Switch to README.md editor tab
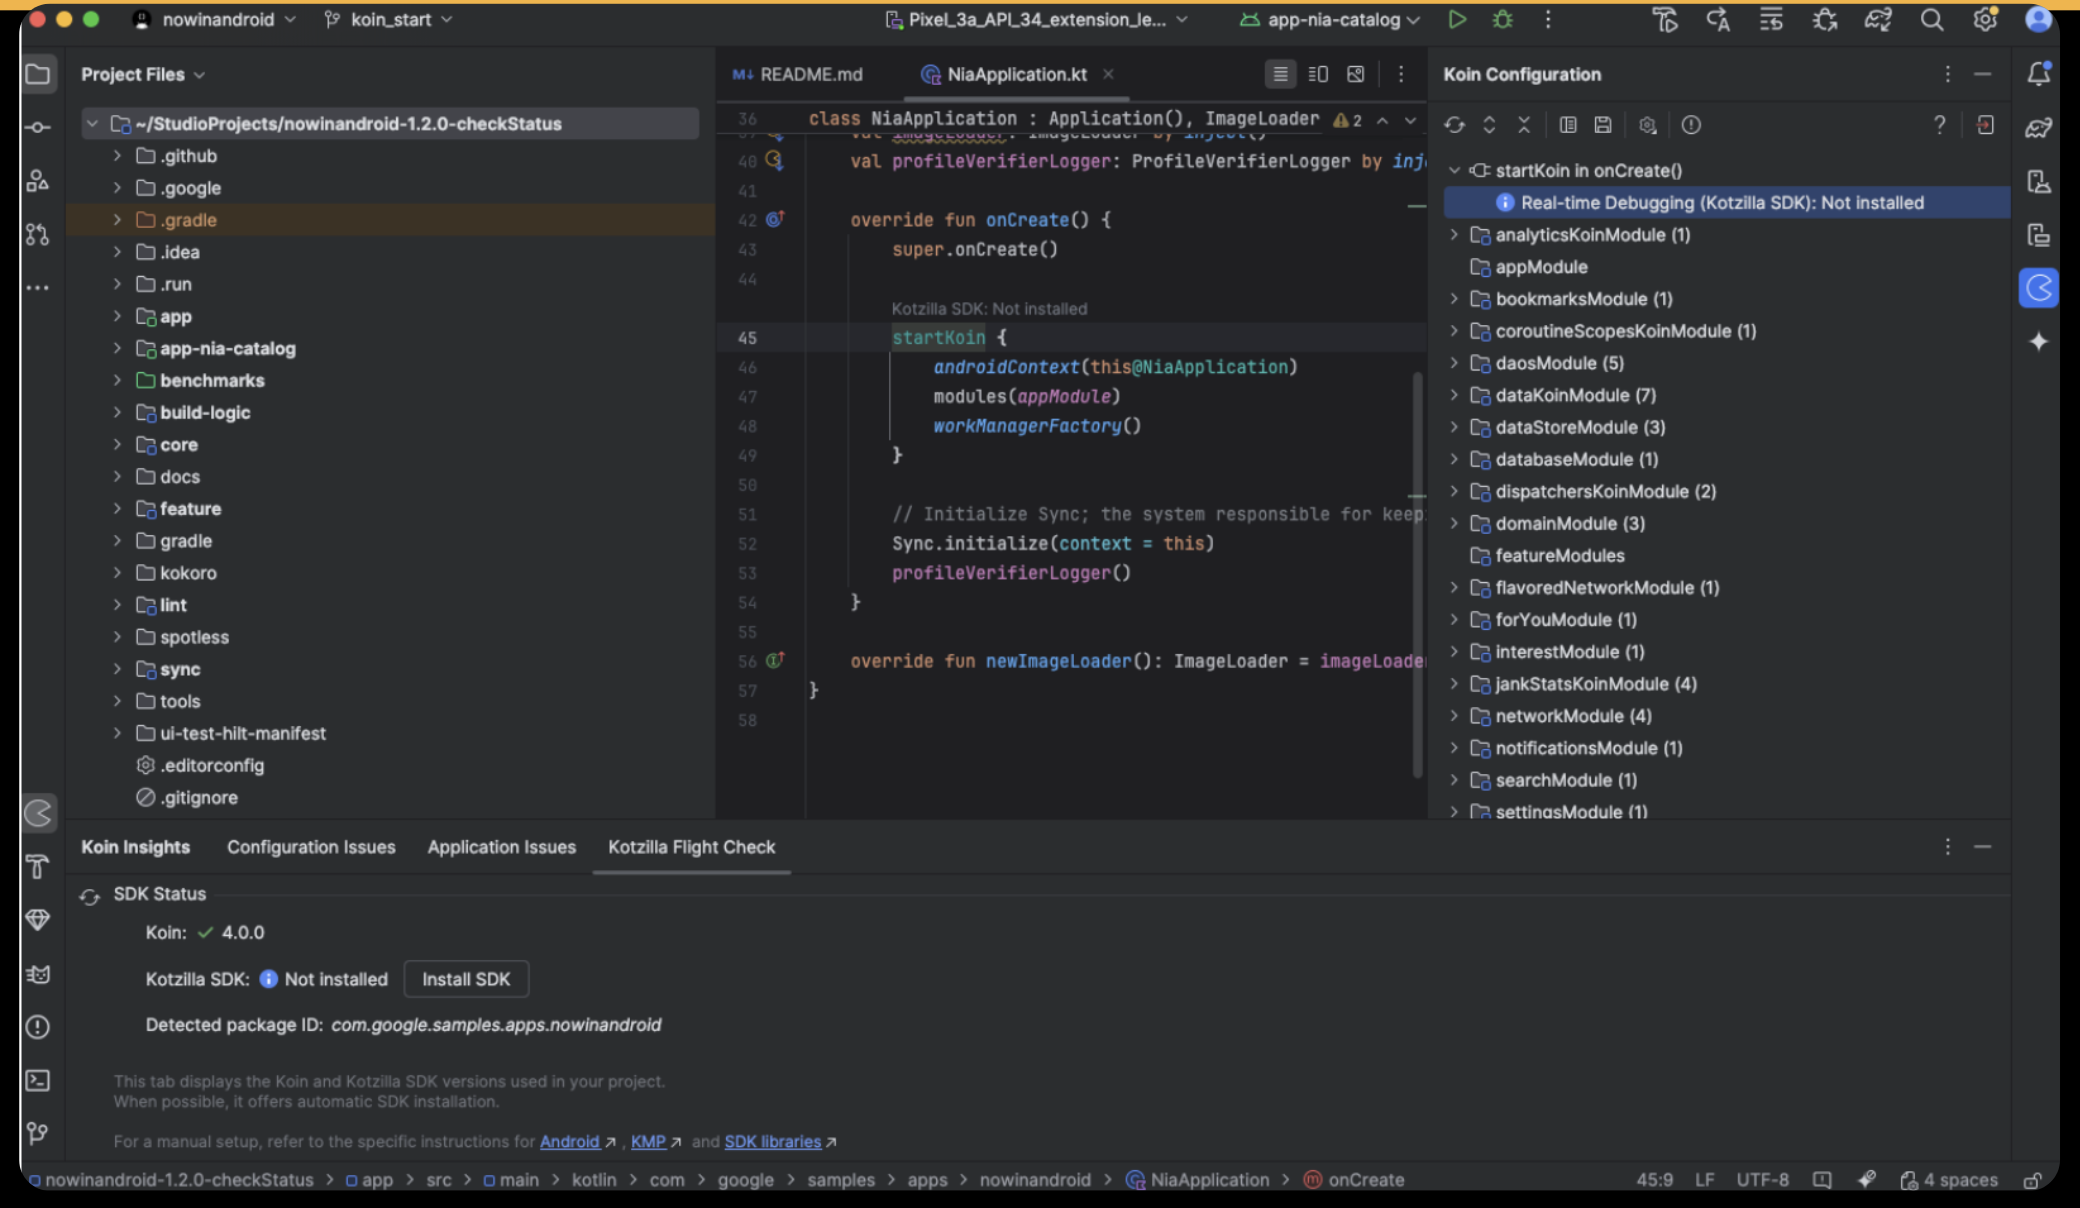 pos(798,75)
